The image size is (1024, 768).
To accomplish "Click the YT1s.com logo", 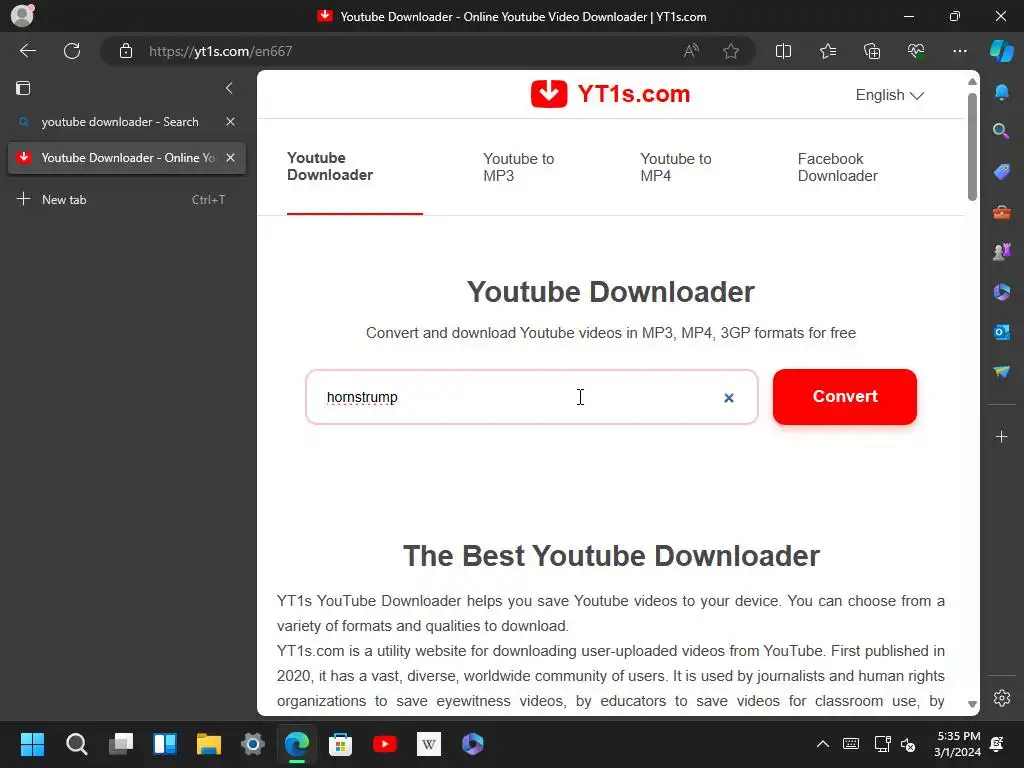I will pyautogui.click(x=611, y=94).
